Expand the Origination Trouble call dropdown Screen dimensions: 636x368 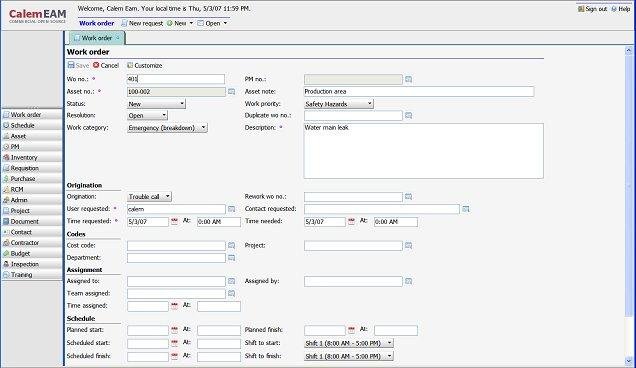[149, 197]
